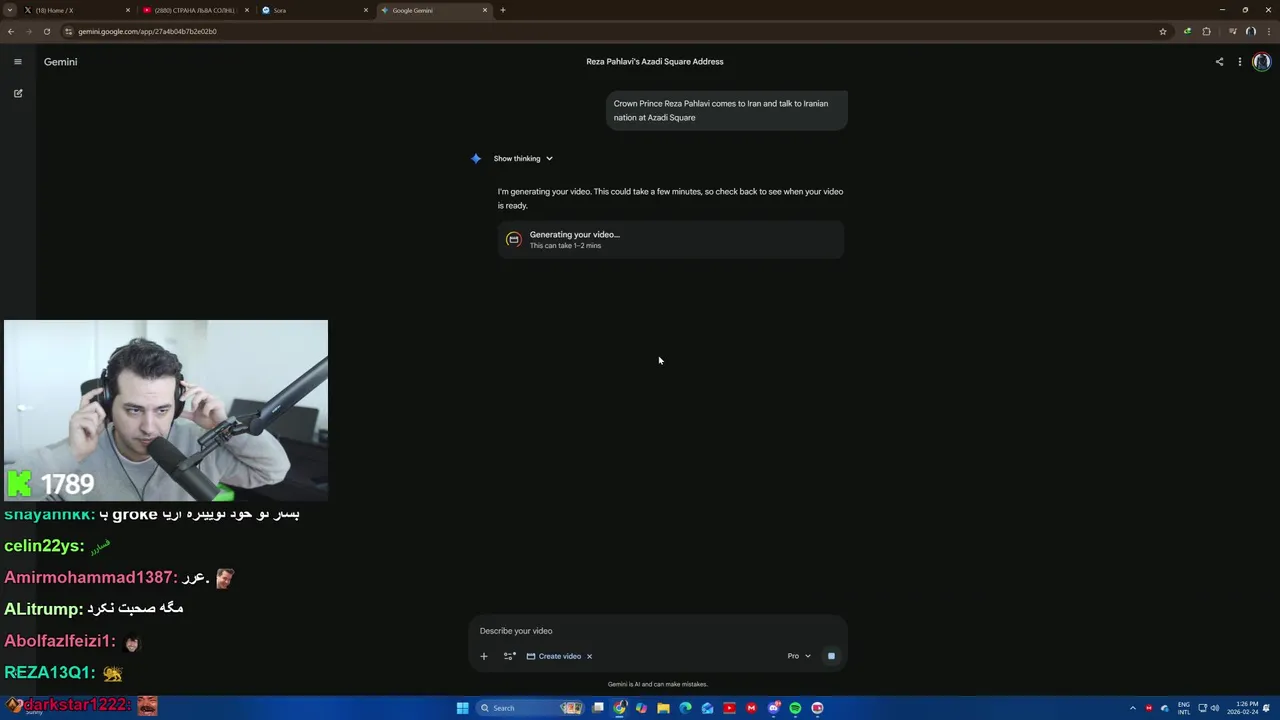The width and height of the screenshot is (1280, 720).
Task: Open the Gemini conversation three-dot options menu
Action: [x=1240, y=62]
